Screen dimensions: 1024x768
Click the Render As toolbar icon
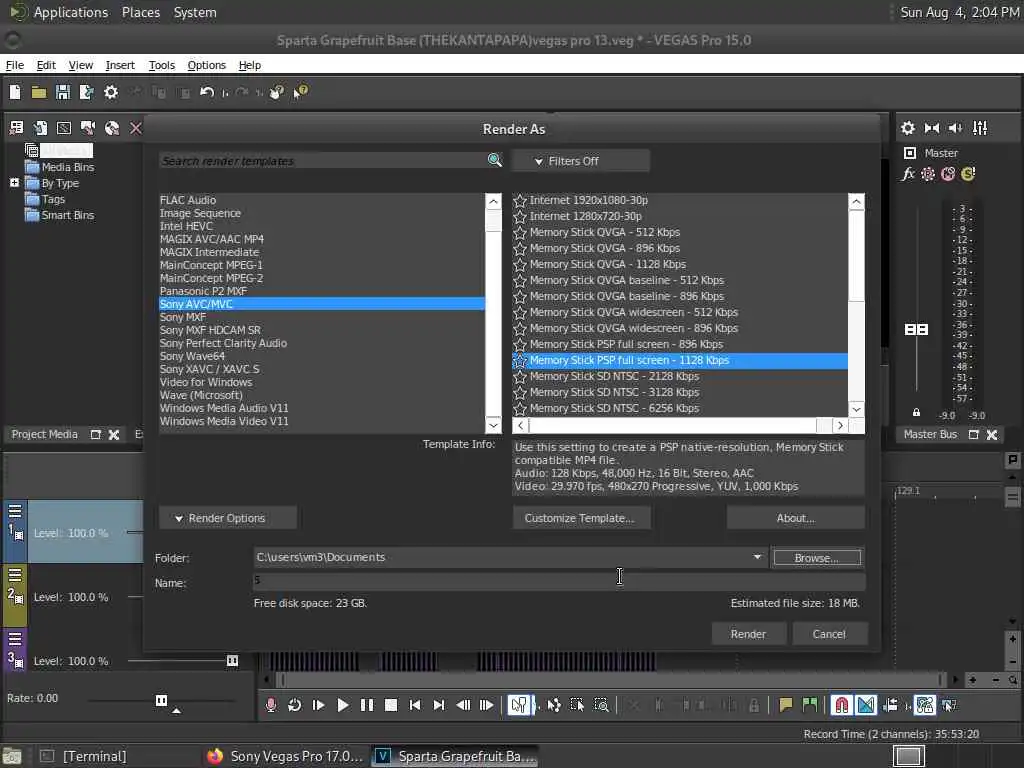click(86, 92)
